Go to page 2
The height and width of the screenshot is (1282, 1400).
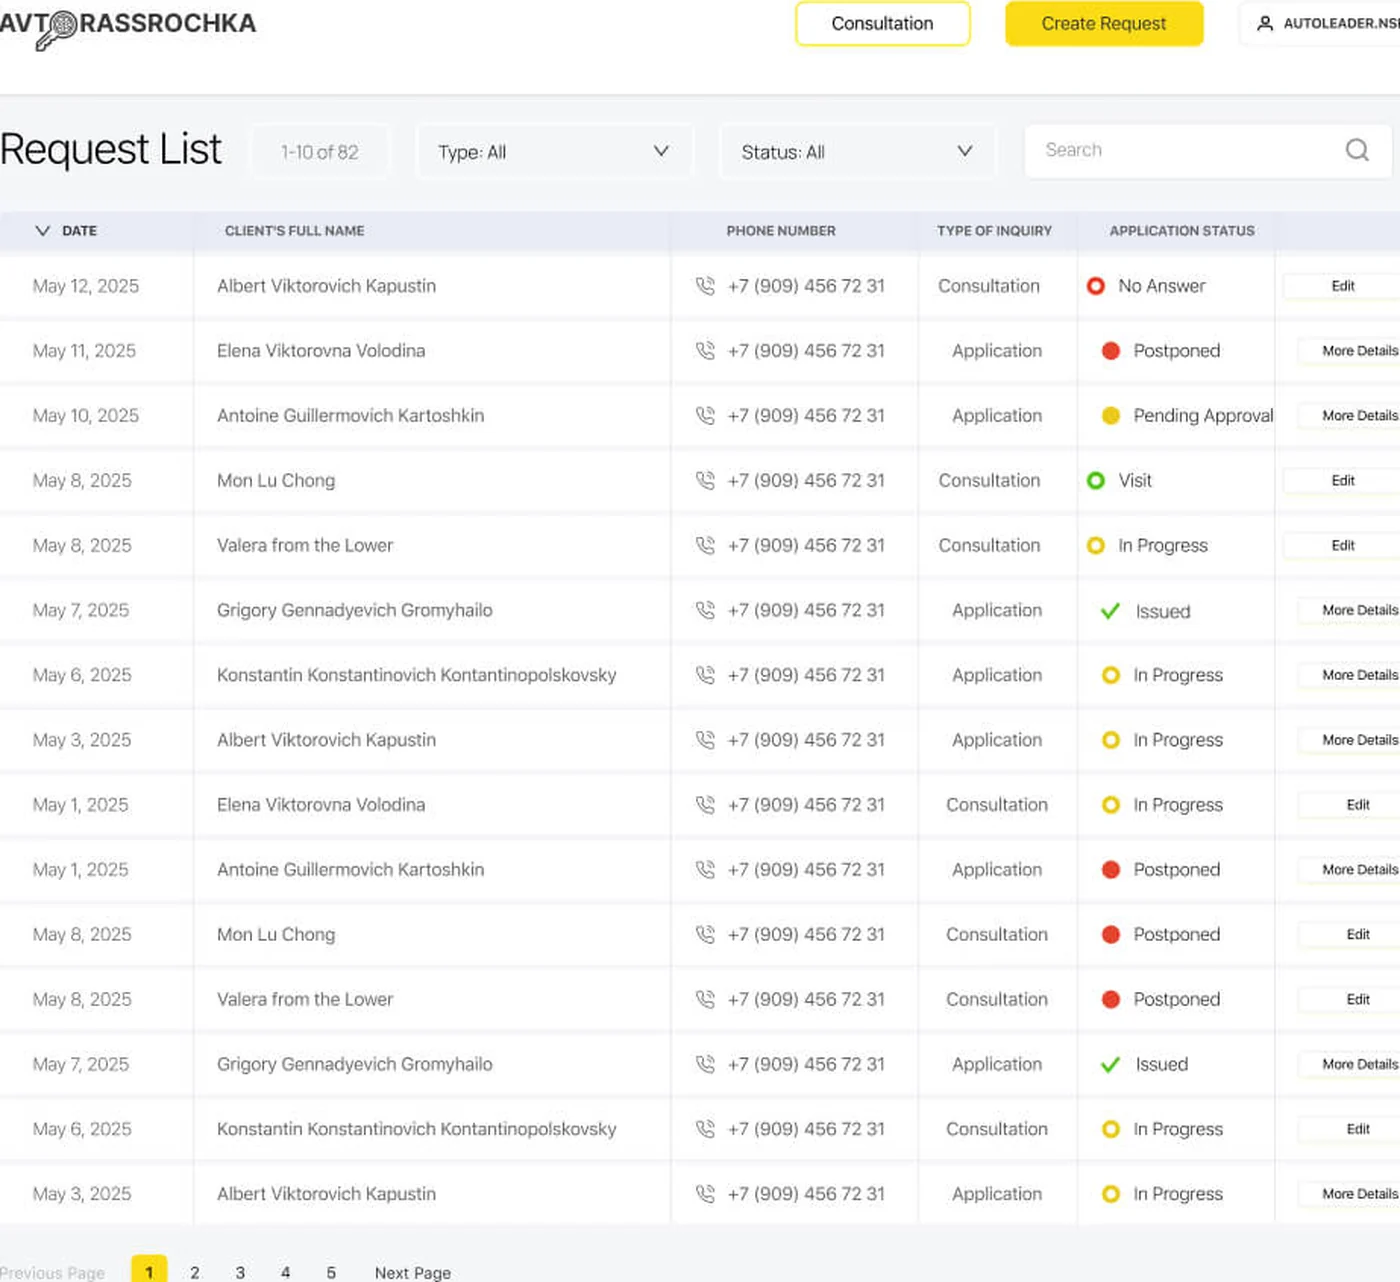pos(194,1272)
